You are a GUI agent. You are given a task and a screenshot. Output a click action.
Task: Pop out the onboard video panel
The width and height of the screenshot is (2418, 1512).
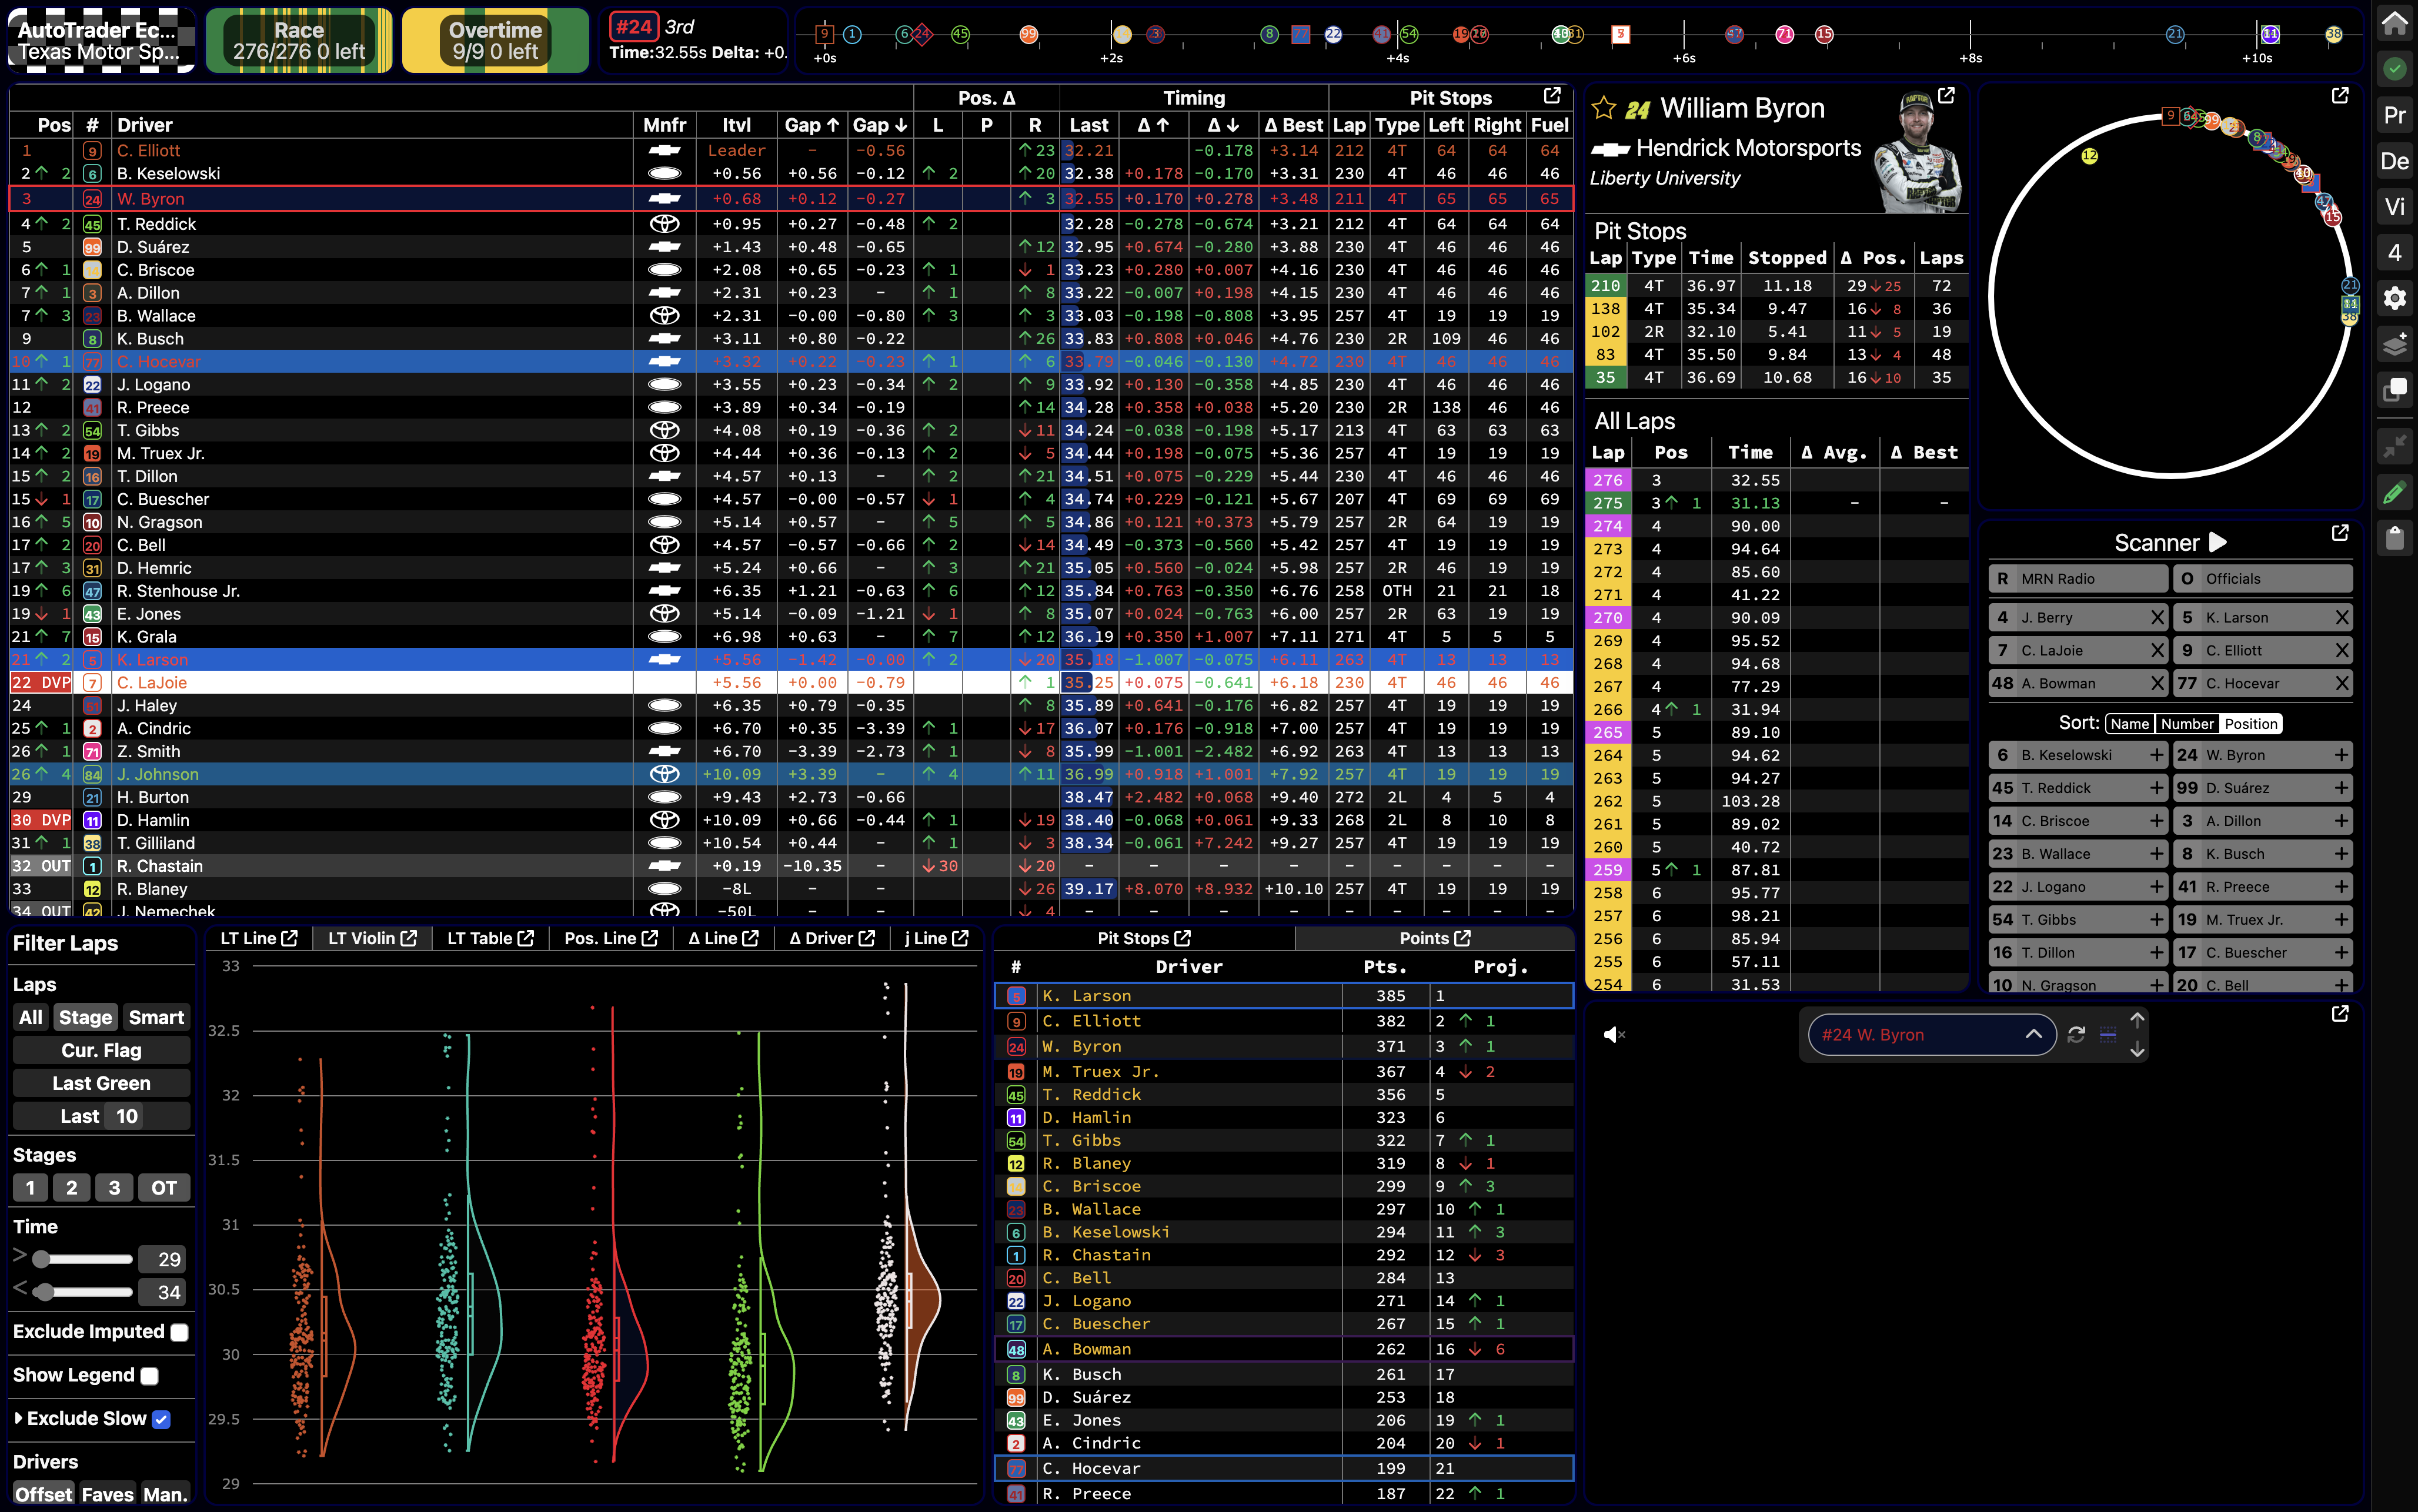[2340, 1014]
